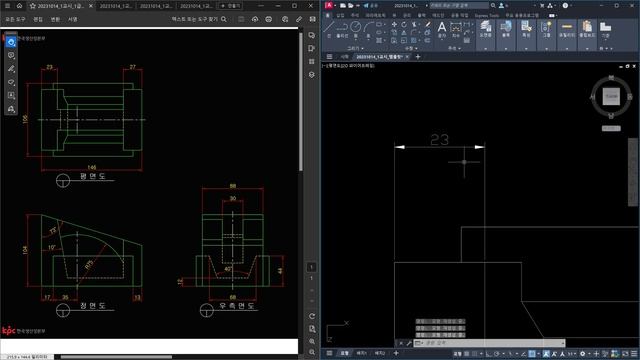The width and height of the screenshot is (640, 360).
Task: Switch to the fourth 20231014 PDF tab
Action: tap(196, 6)
